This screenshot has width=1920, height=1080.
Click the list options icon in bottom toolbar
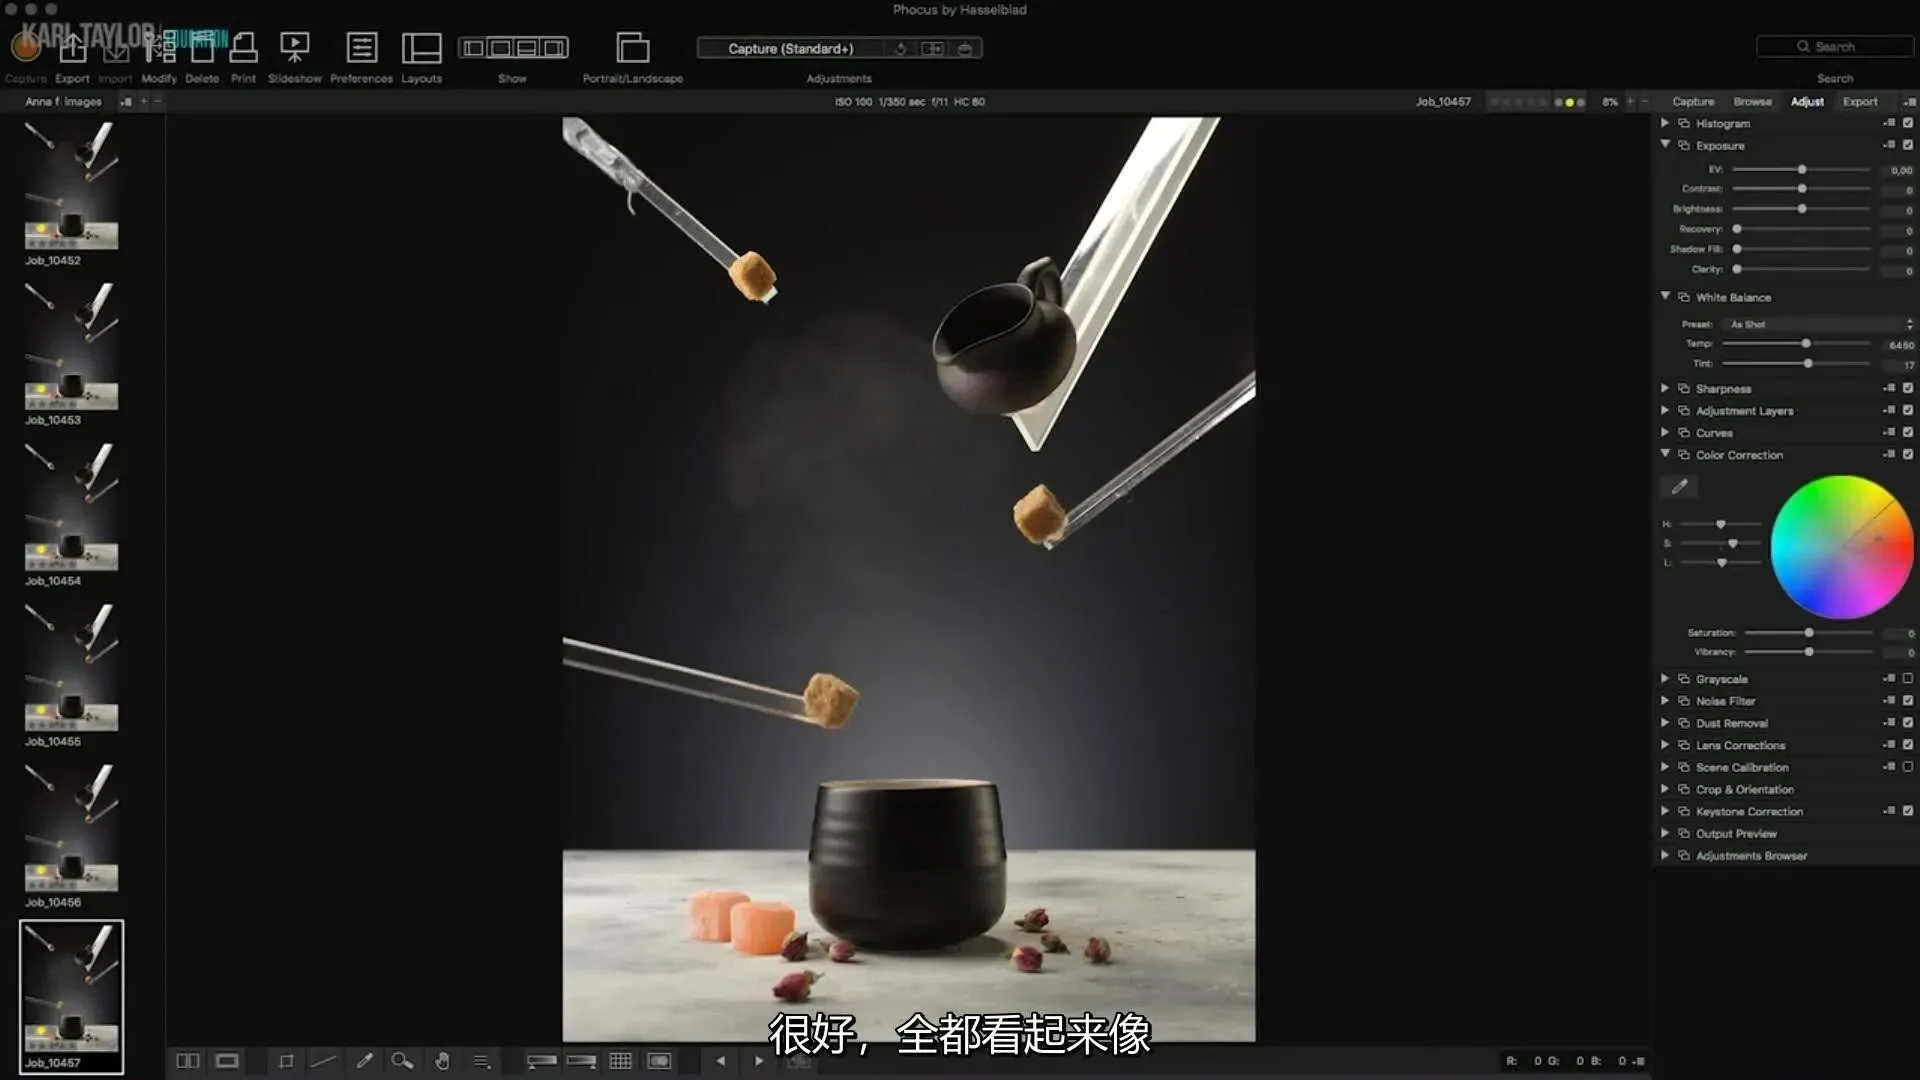tap(481, 1061)
